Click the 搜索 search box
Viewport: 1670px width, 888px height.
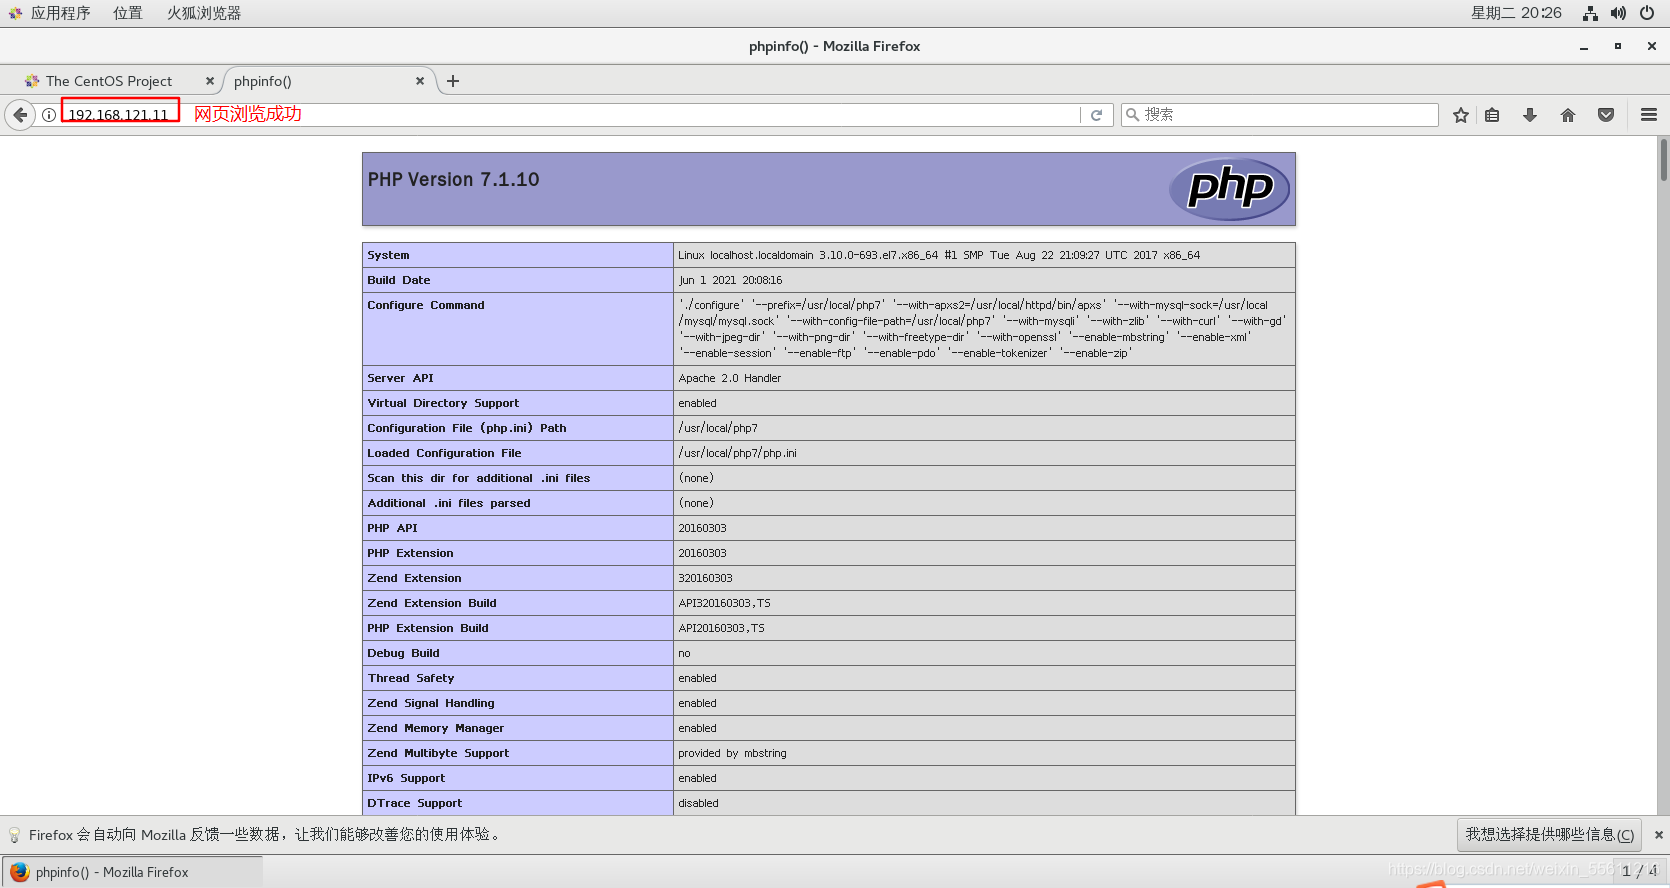click(1280, 115)
